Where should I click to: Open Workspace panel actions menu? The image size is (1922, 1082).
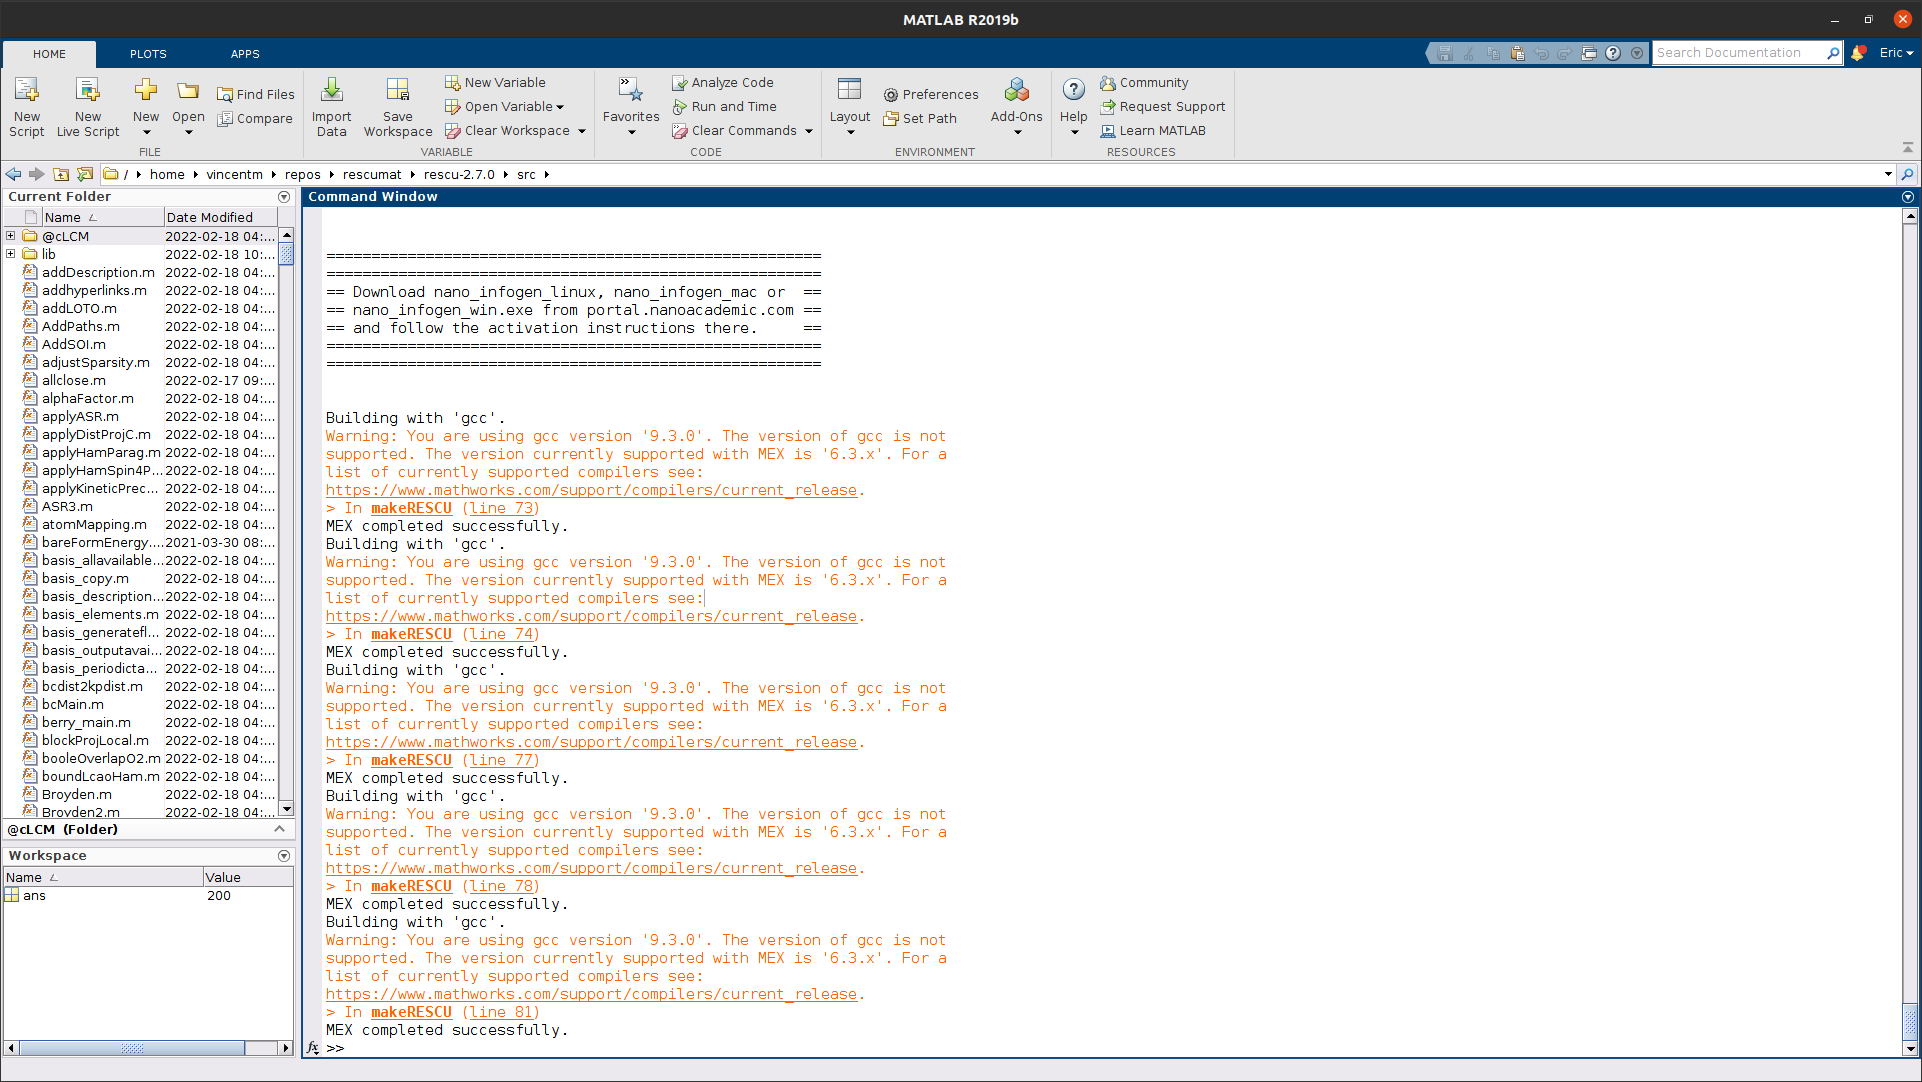pos(284,856)
